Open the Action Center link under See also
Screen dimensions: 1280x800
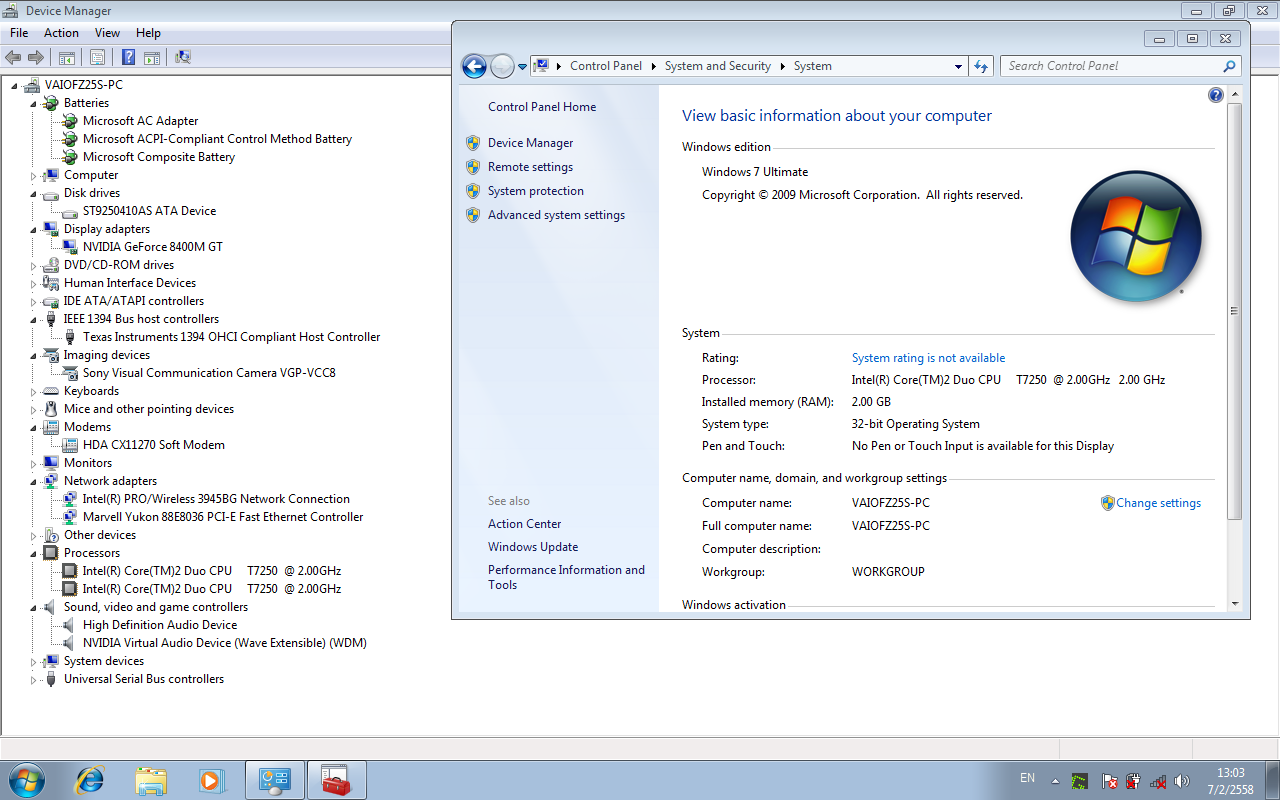click(x=524, y=524)
